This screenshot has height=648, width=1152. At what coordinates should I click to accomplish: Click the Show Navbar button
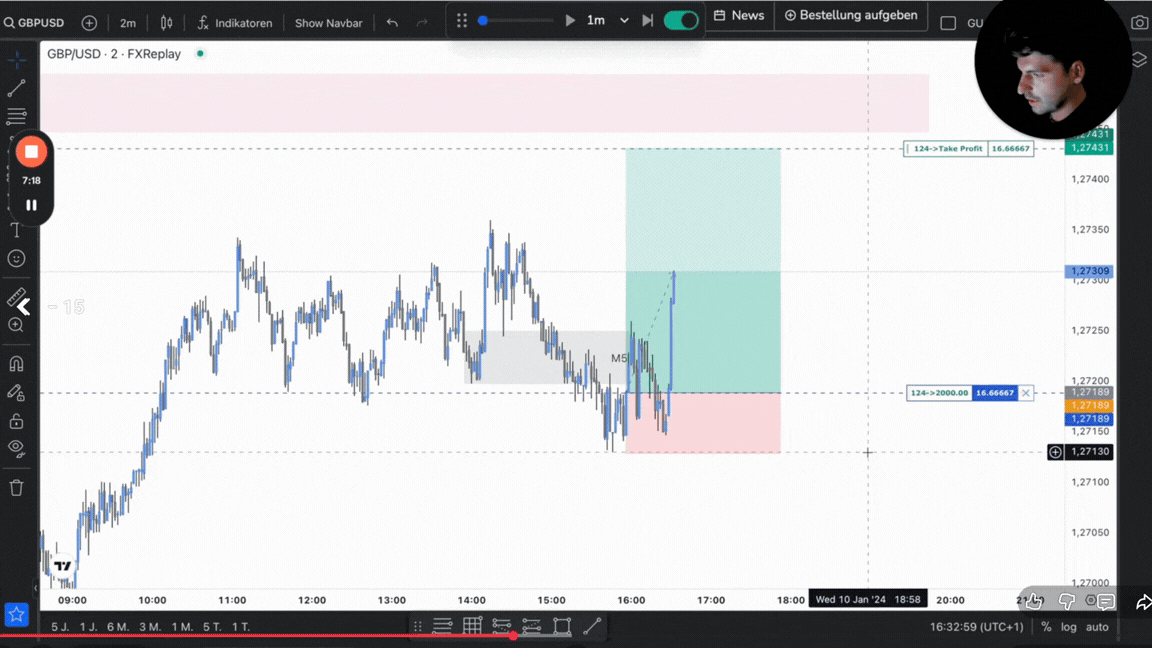pyautogui.click(x=328, y=22)
